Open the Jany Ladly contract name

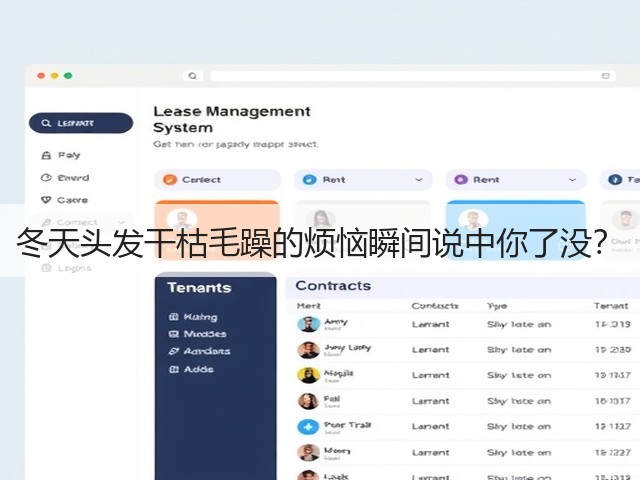347,348
